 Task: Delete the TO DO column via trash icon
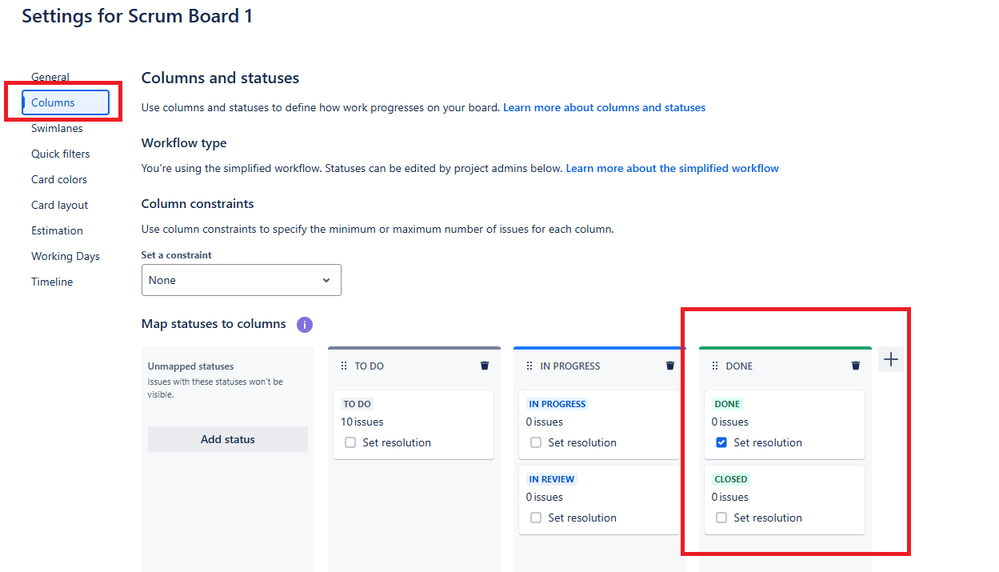pos(484,366)
